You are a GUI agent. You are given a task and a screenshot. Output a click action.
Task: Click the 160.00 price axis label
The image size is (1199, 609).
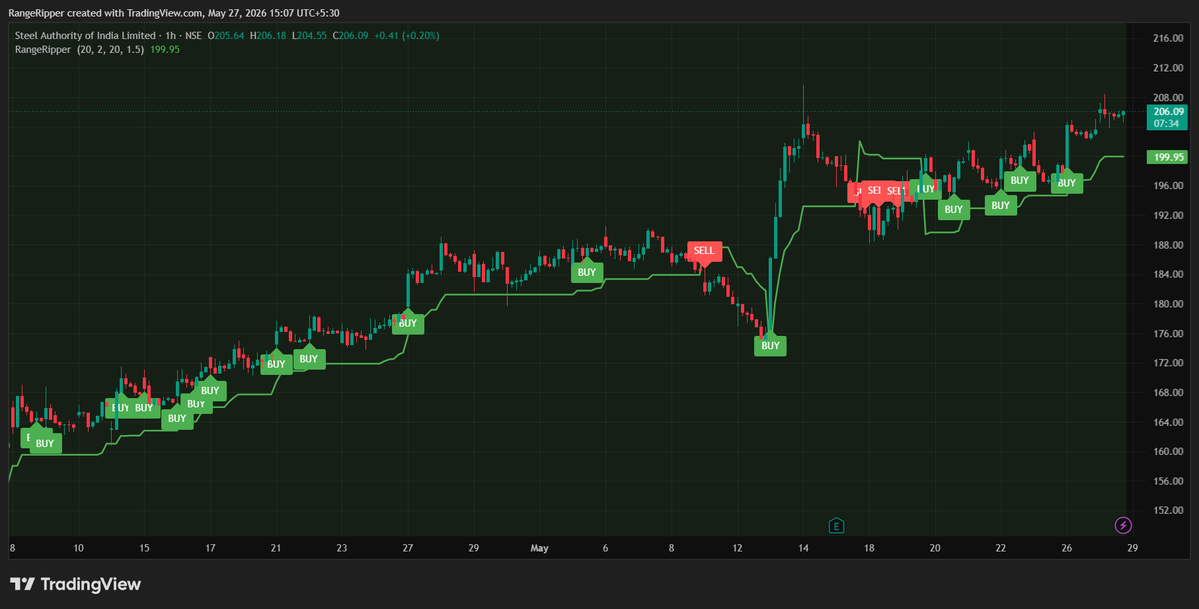[1168, 451]
